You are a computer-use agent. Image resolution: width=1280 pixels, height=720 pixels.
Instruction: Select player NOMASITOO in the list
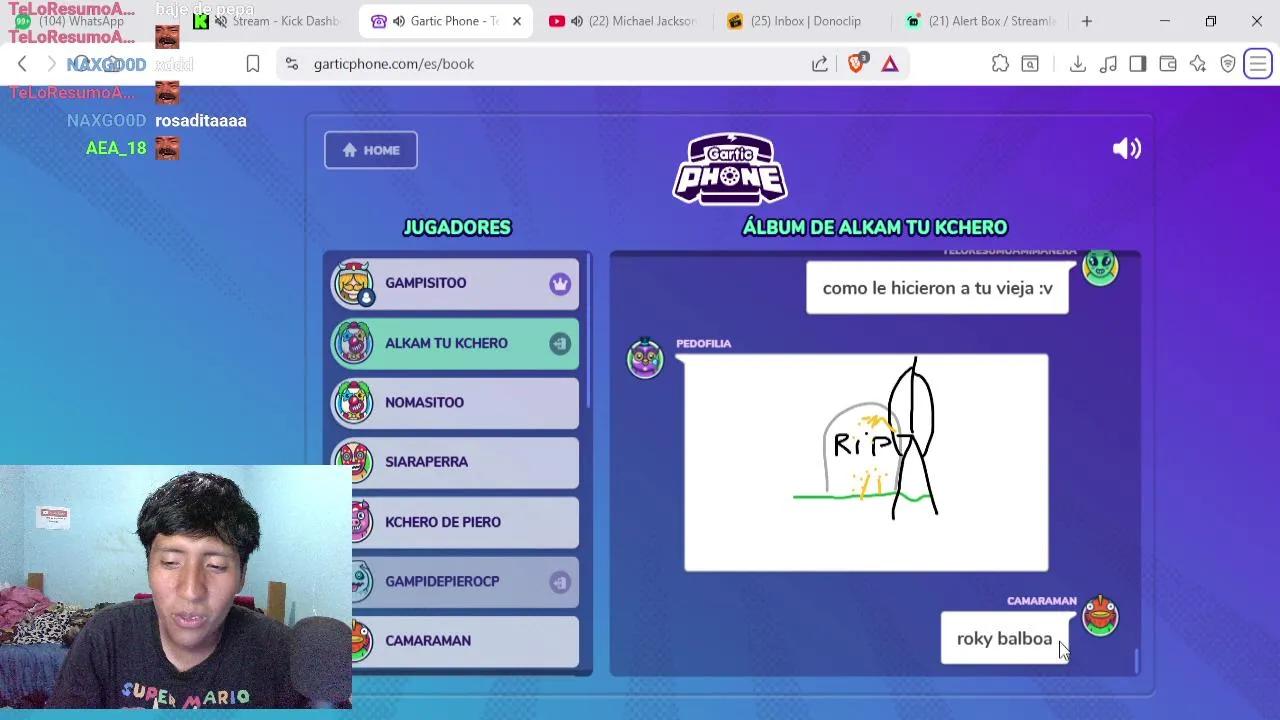455,402
